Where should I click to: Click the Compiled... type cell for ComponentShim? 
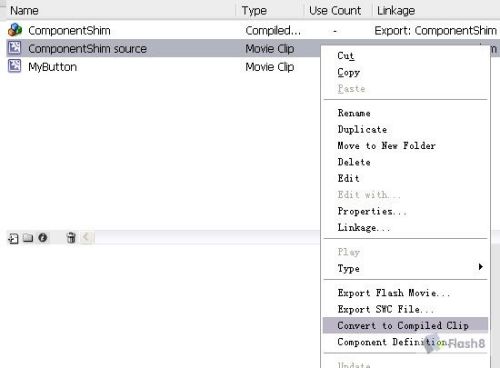[x=273, y=31]
